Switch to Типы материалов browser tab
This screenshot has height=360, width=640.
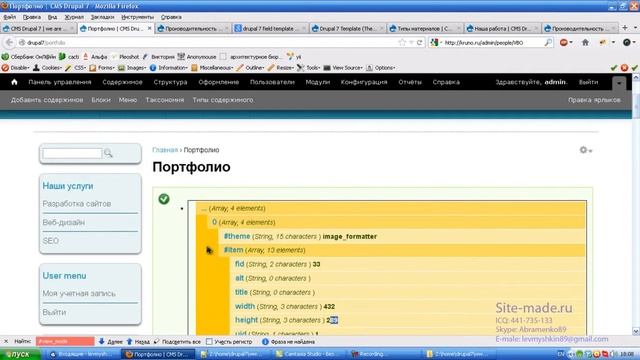point(424,29)
